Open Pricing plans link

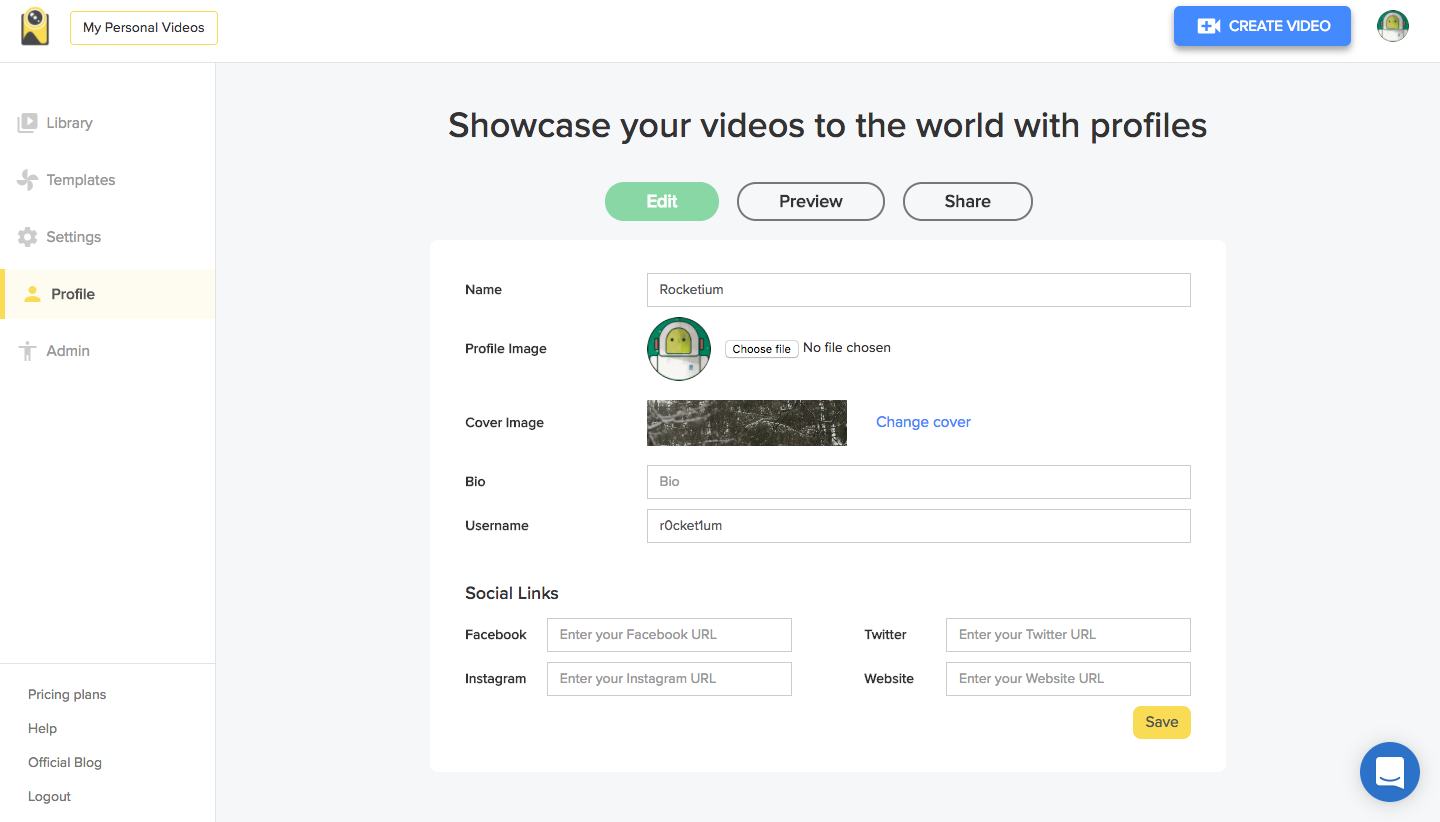pyautogui.click(x=67, y=694)
